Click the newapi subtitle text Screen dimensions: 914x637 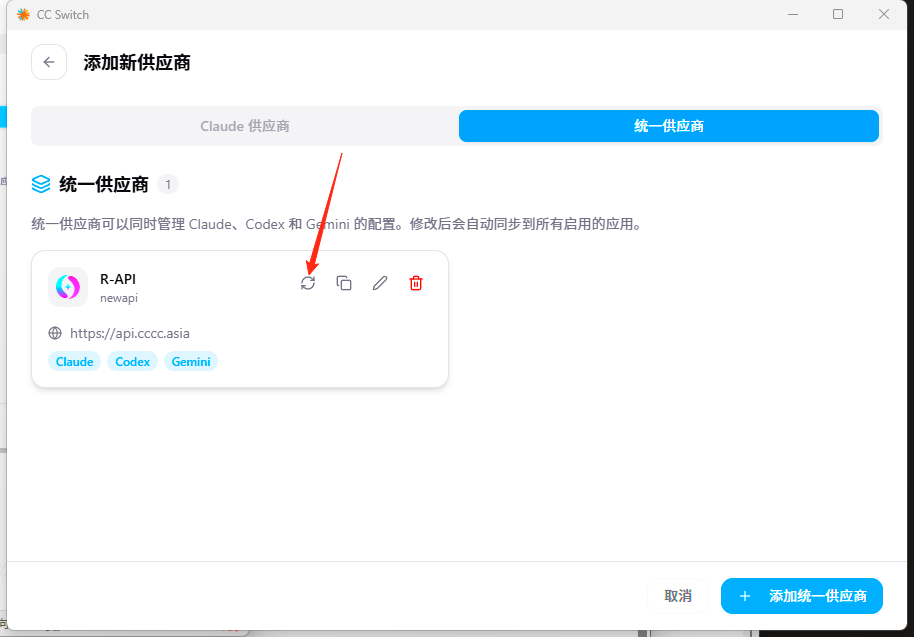(119, 298)
